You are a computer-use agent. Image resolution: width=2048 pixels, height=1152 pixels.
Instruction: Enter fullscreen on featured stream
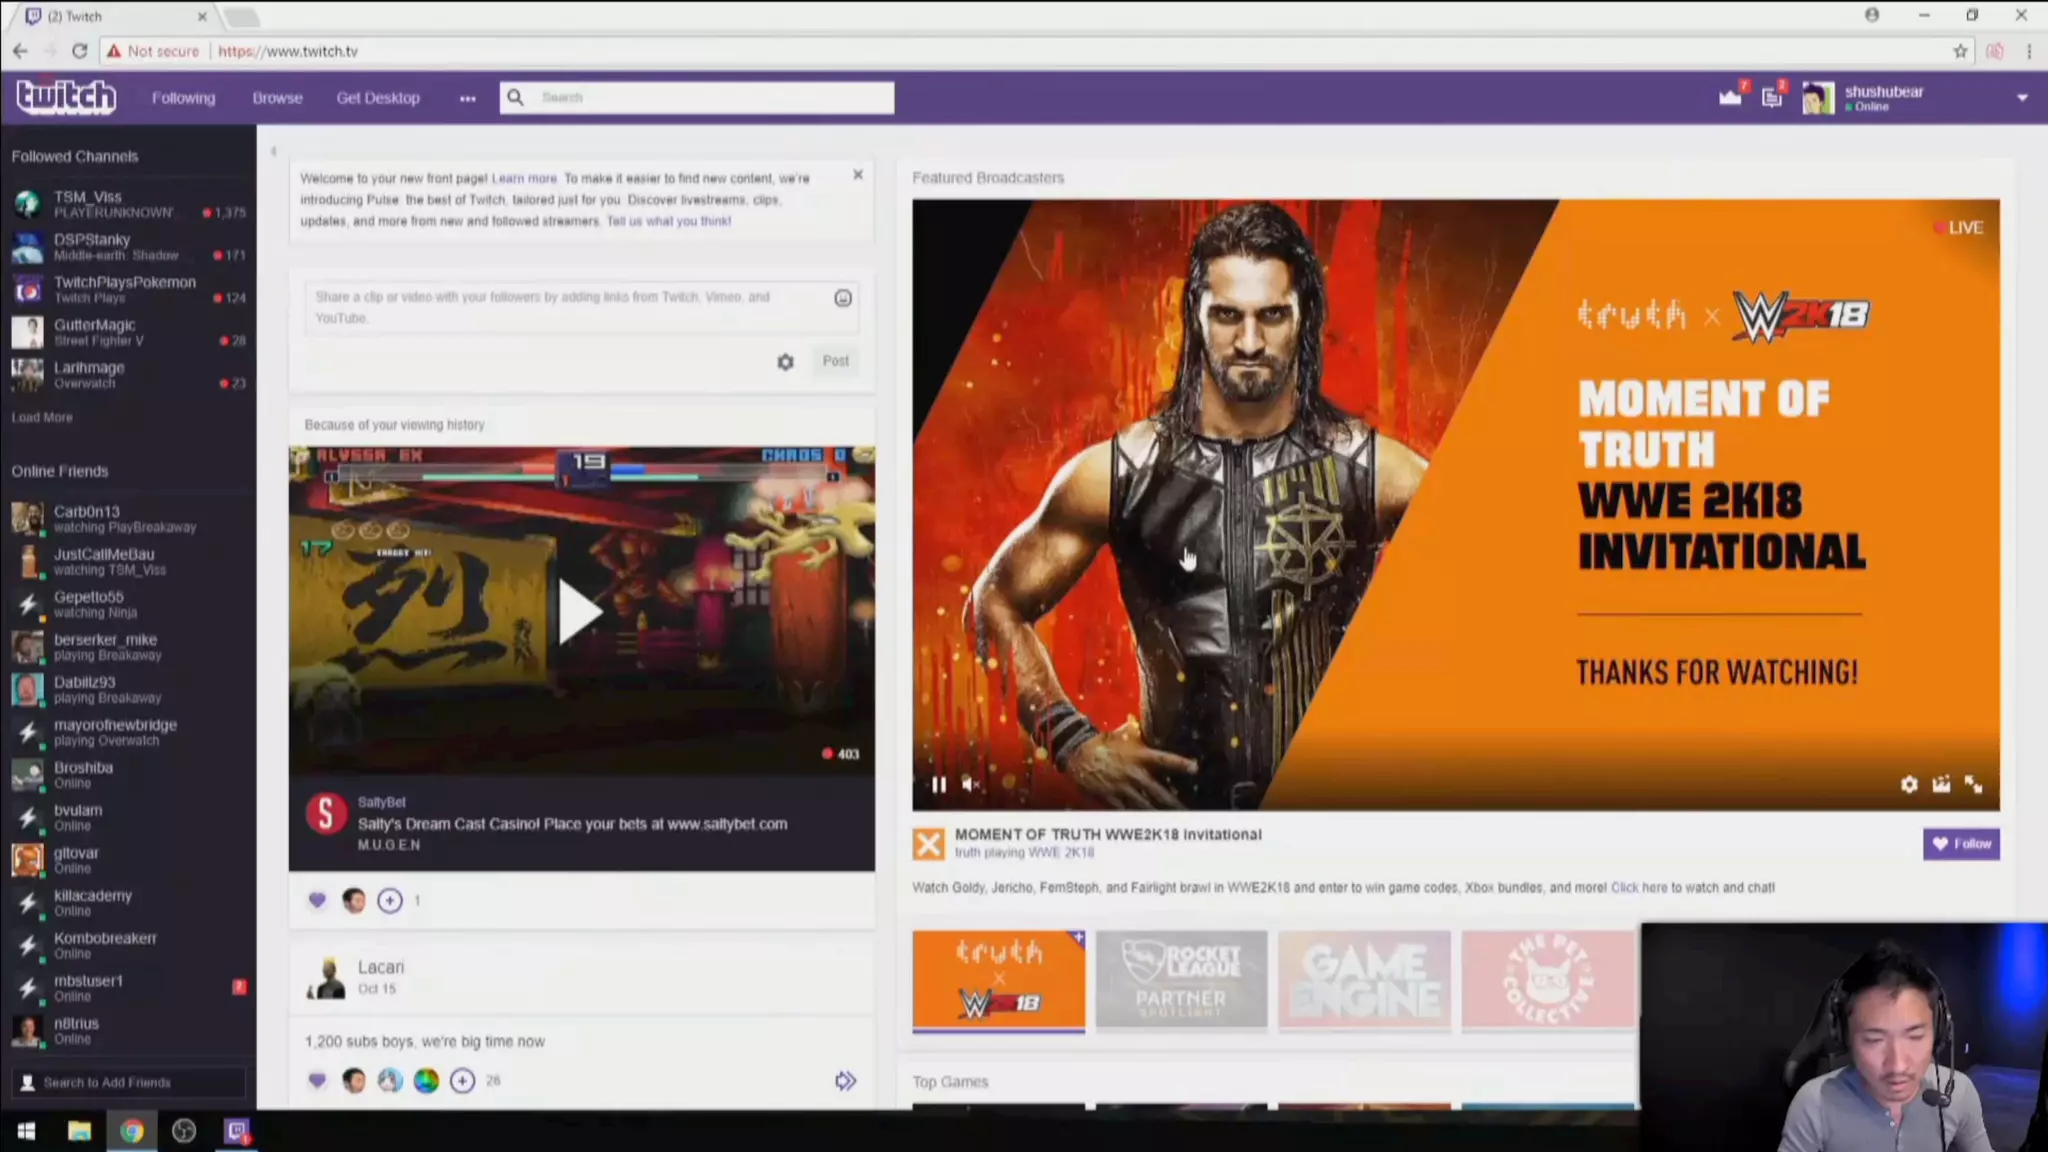click(1973, 785)
